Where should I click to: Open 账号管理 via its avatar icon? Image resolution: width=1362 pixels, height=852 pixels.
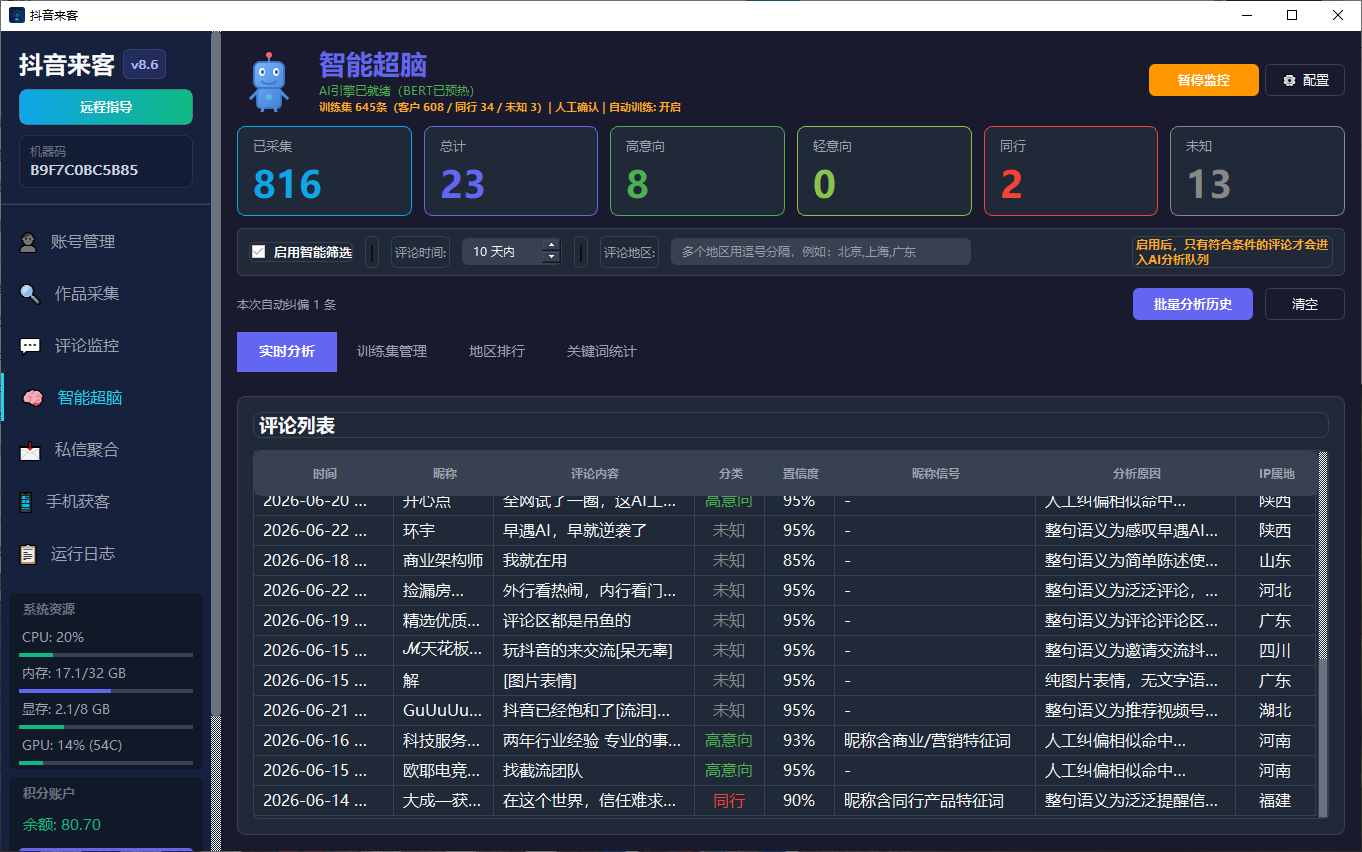30,242
